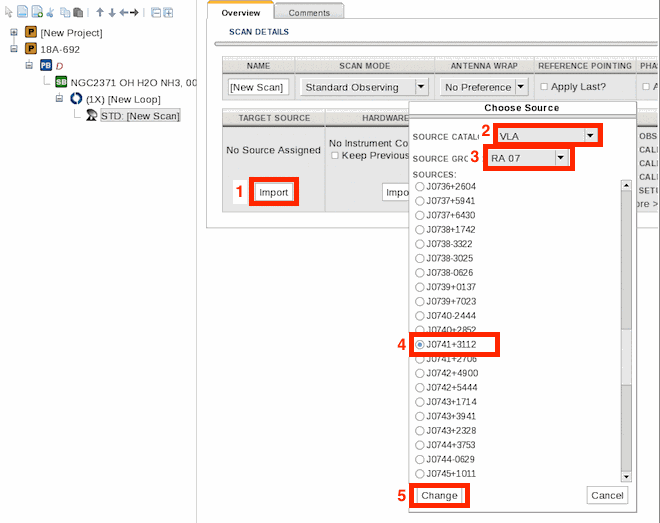Click the expand all tree icon
The width and height of the screenshot is (660, 523).
coord(168,13)
